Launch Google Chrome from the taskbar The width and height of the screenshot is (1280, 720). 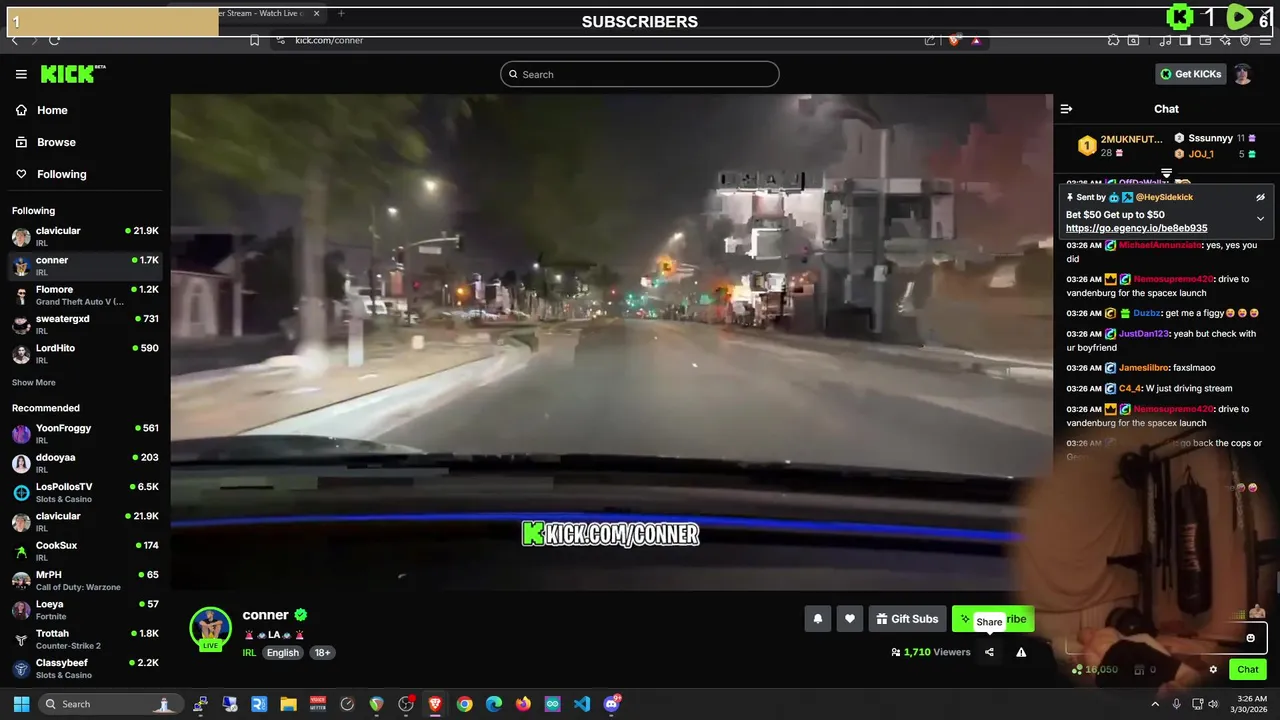pyautogui.click(x=464, y=704)
